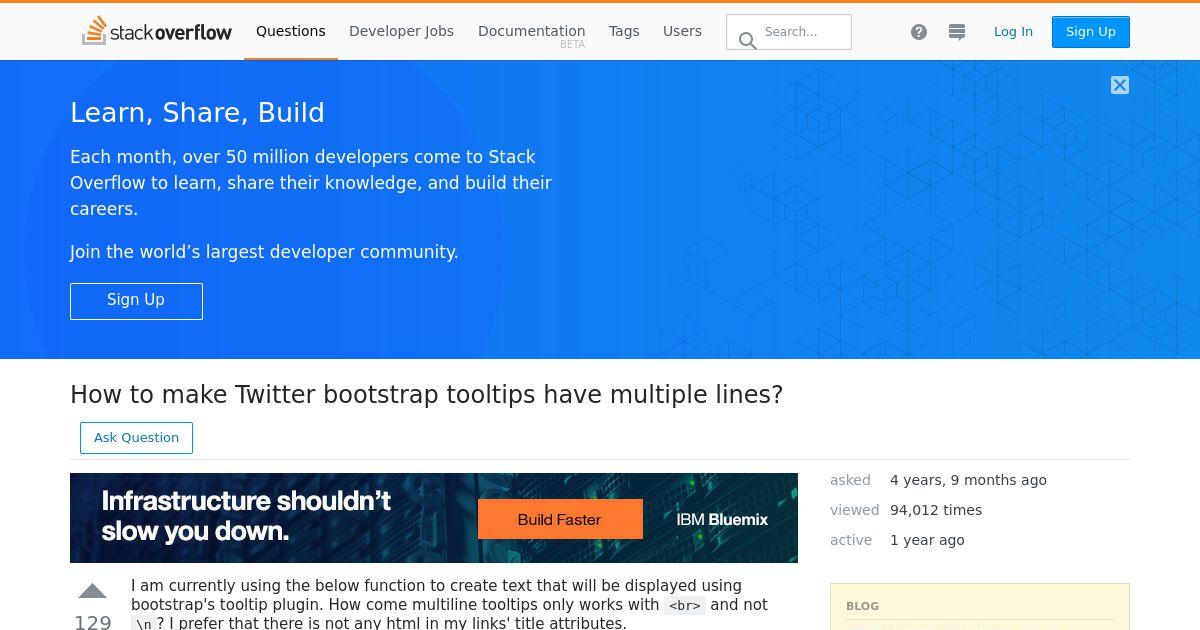Click the BLOG sidebar heading

point(862,606)
